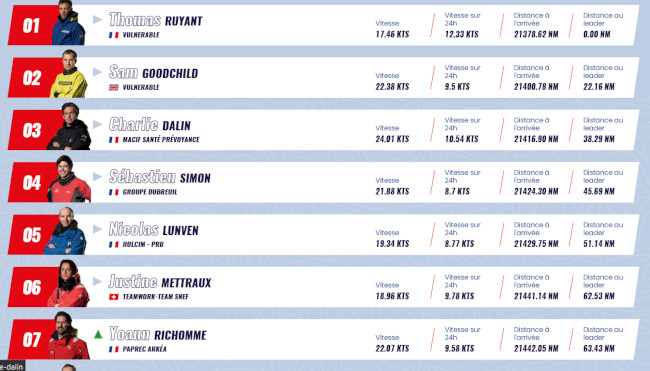Click Justine Mettraux's portrait thumbnail
The width and height of the screenshot is (650, 371).
(68, 284)
